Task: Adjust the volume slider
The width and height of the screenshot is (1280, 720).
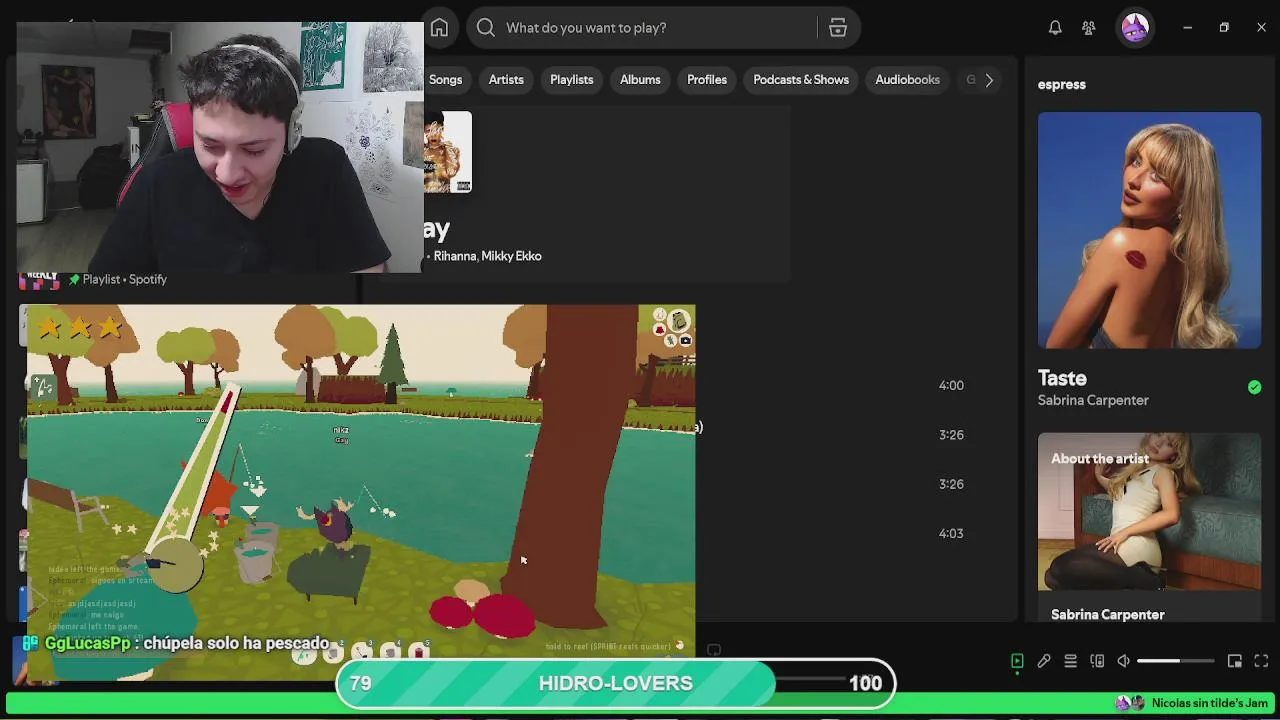Action: pos(1176,661)
